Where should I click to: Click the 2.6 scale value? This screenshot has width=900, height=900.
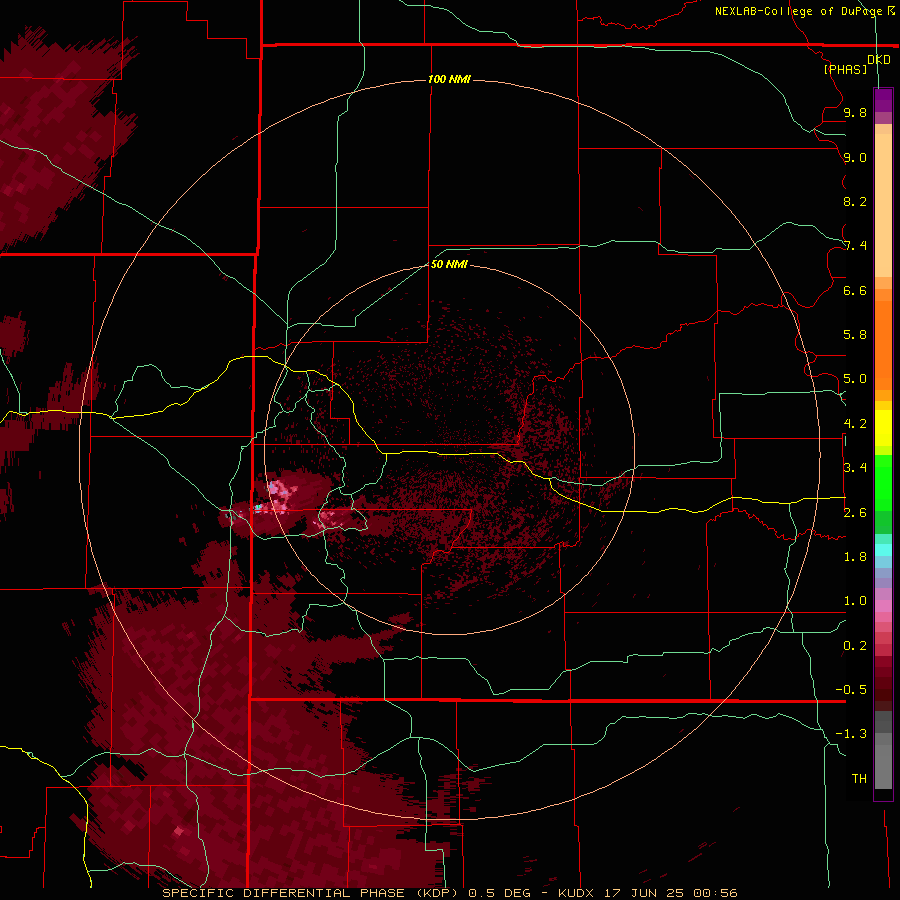tap(855, 512)
